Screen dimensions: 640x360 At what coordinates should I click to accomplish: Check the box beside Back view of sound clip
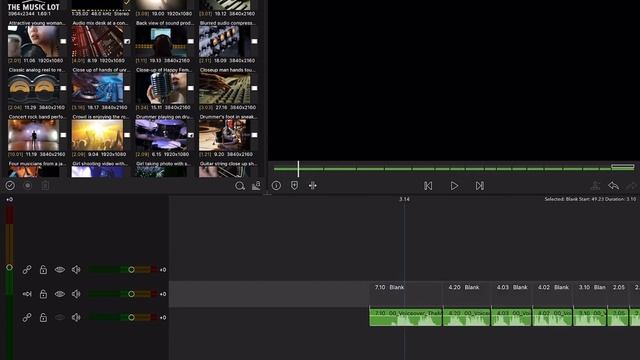pyautogui.click(x=191, y=41)
